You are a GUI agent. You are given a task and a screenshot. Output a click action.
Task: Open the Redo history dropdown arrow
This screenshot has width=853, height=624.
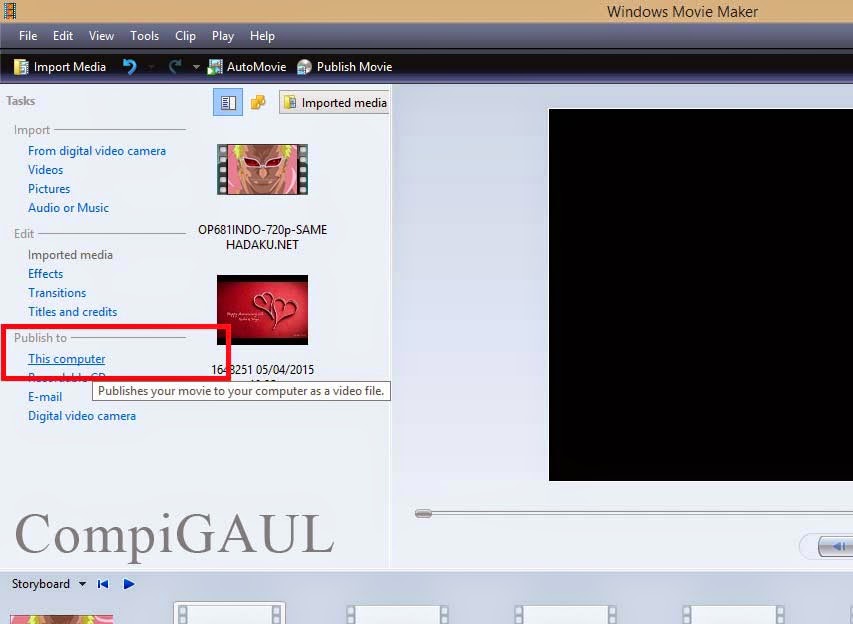click(x=196, y=67)
